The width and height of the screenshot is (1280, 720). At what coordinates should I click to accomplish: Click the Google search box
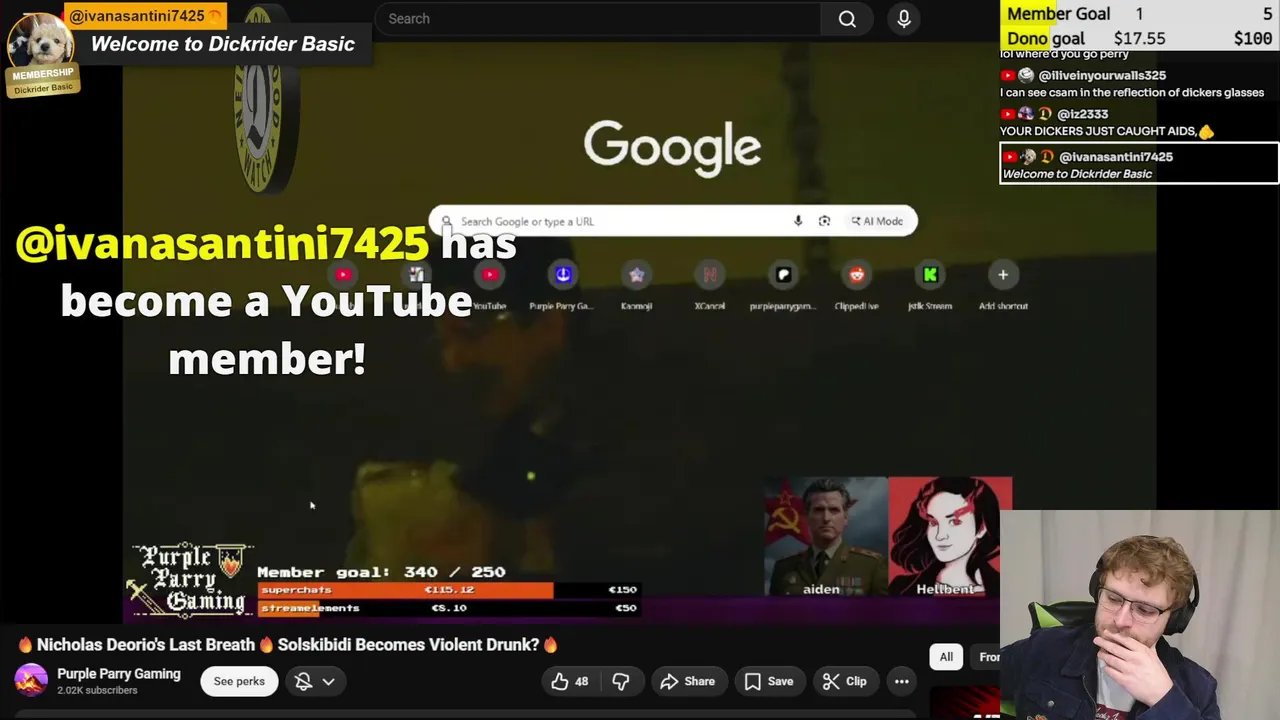click(672, 221)
